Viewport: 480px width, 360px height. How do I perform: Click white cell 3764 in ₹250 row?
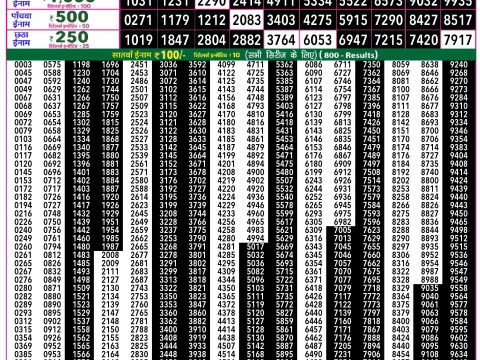click(x=281, y=40)
